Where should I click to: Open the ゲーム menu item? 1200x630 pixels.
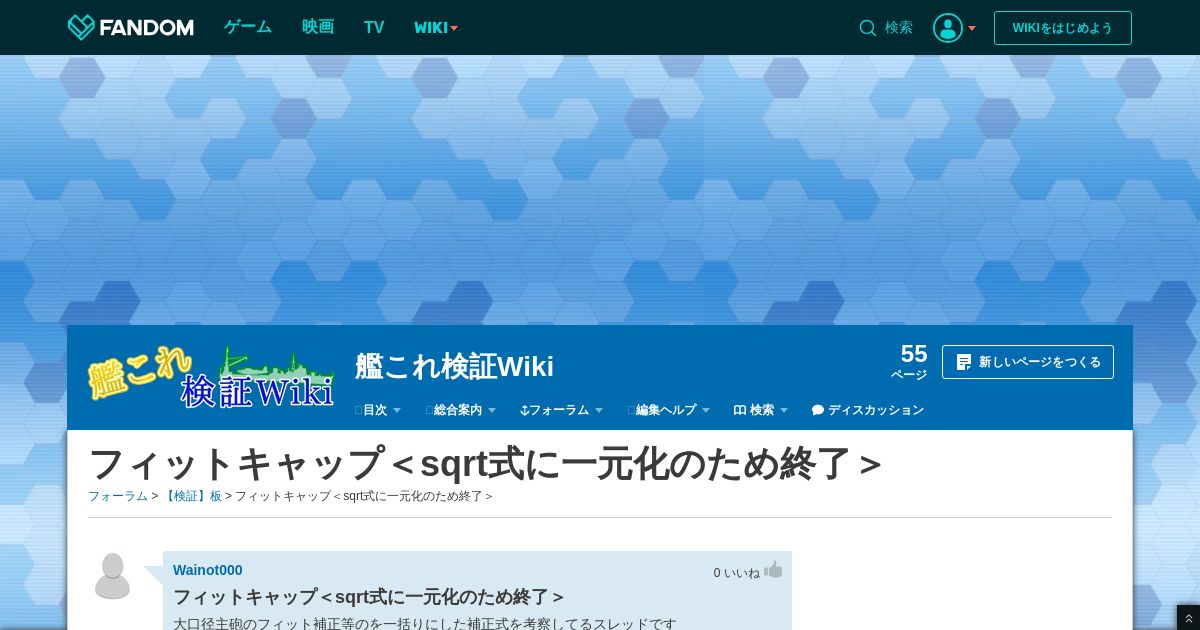(x=248, y=27)
